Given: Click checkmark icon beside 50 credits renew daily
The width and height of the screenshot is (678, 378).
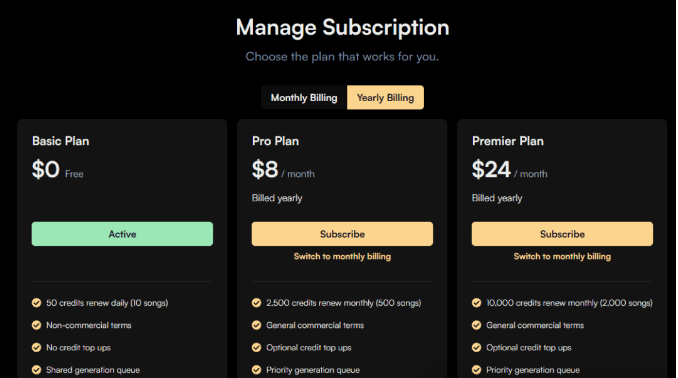Looking at the screenshot, I should 36,303.
